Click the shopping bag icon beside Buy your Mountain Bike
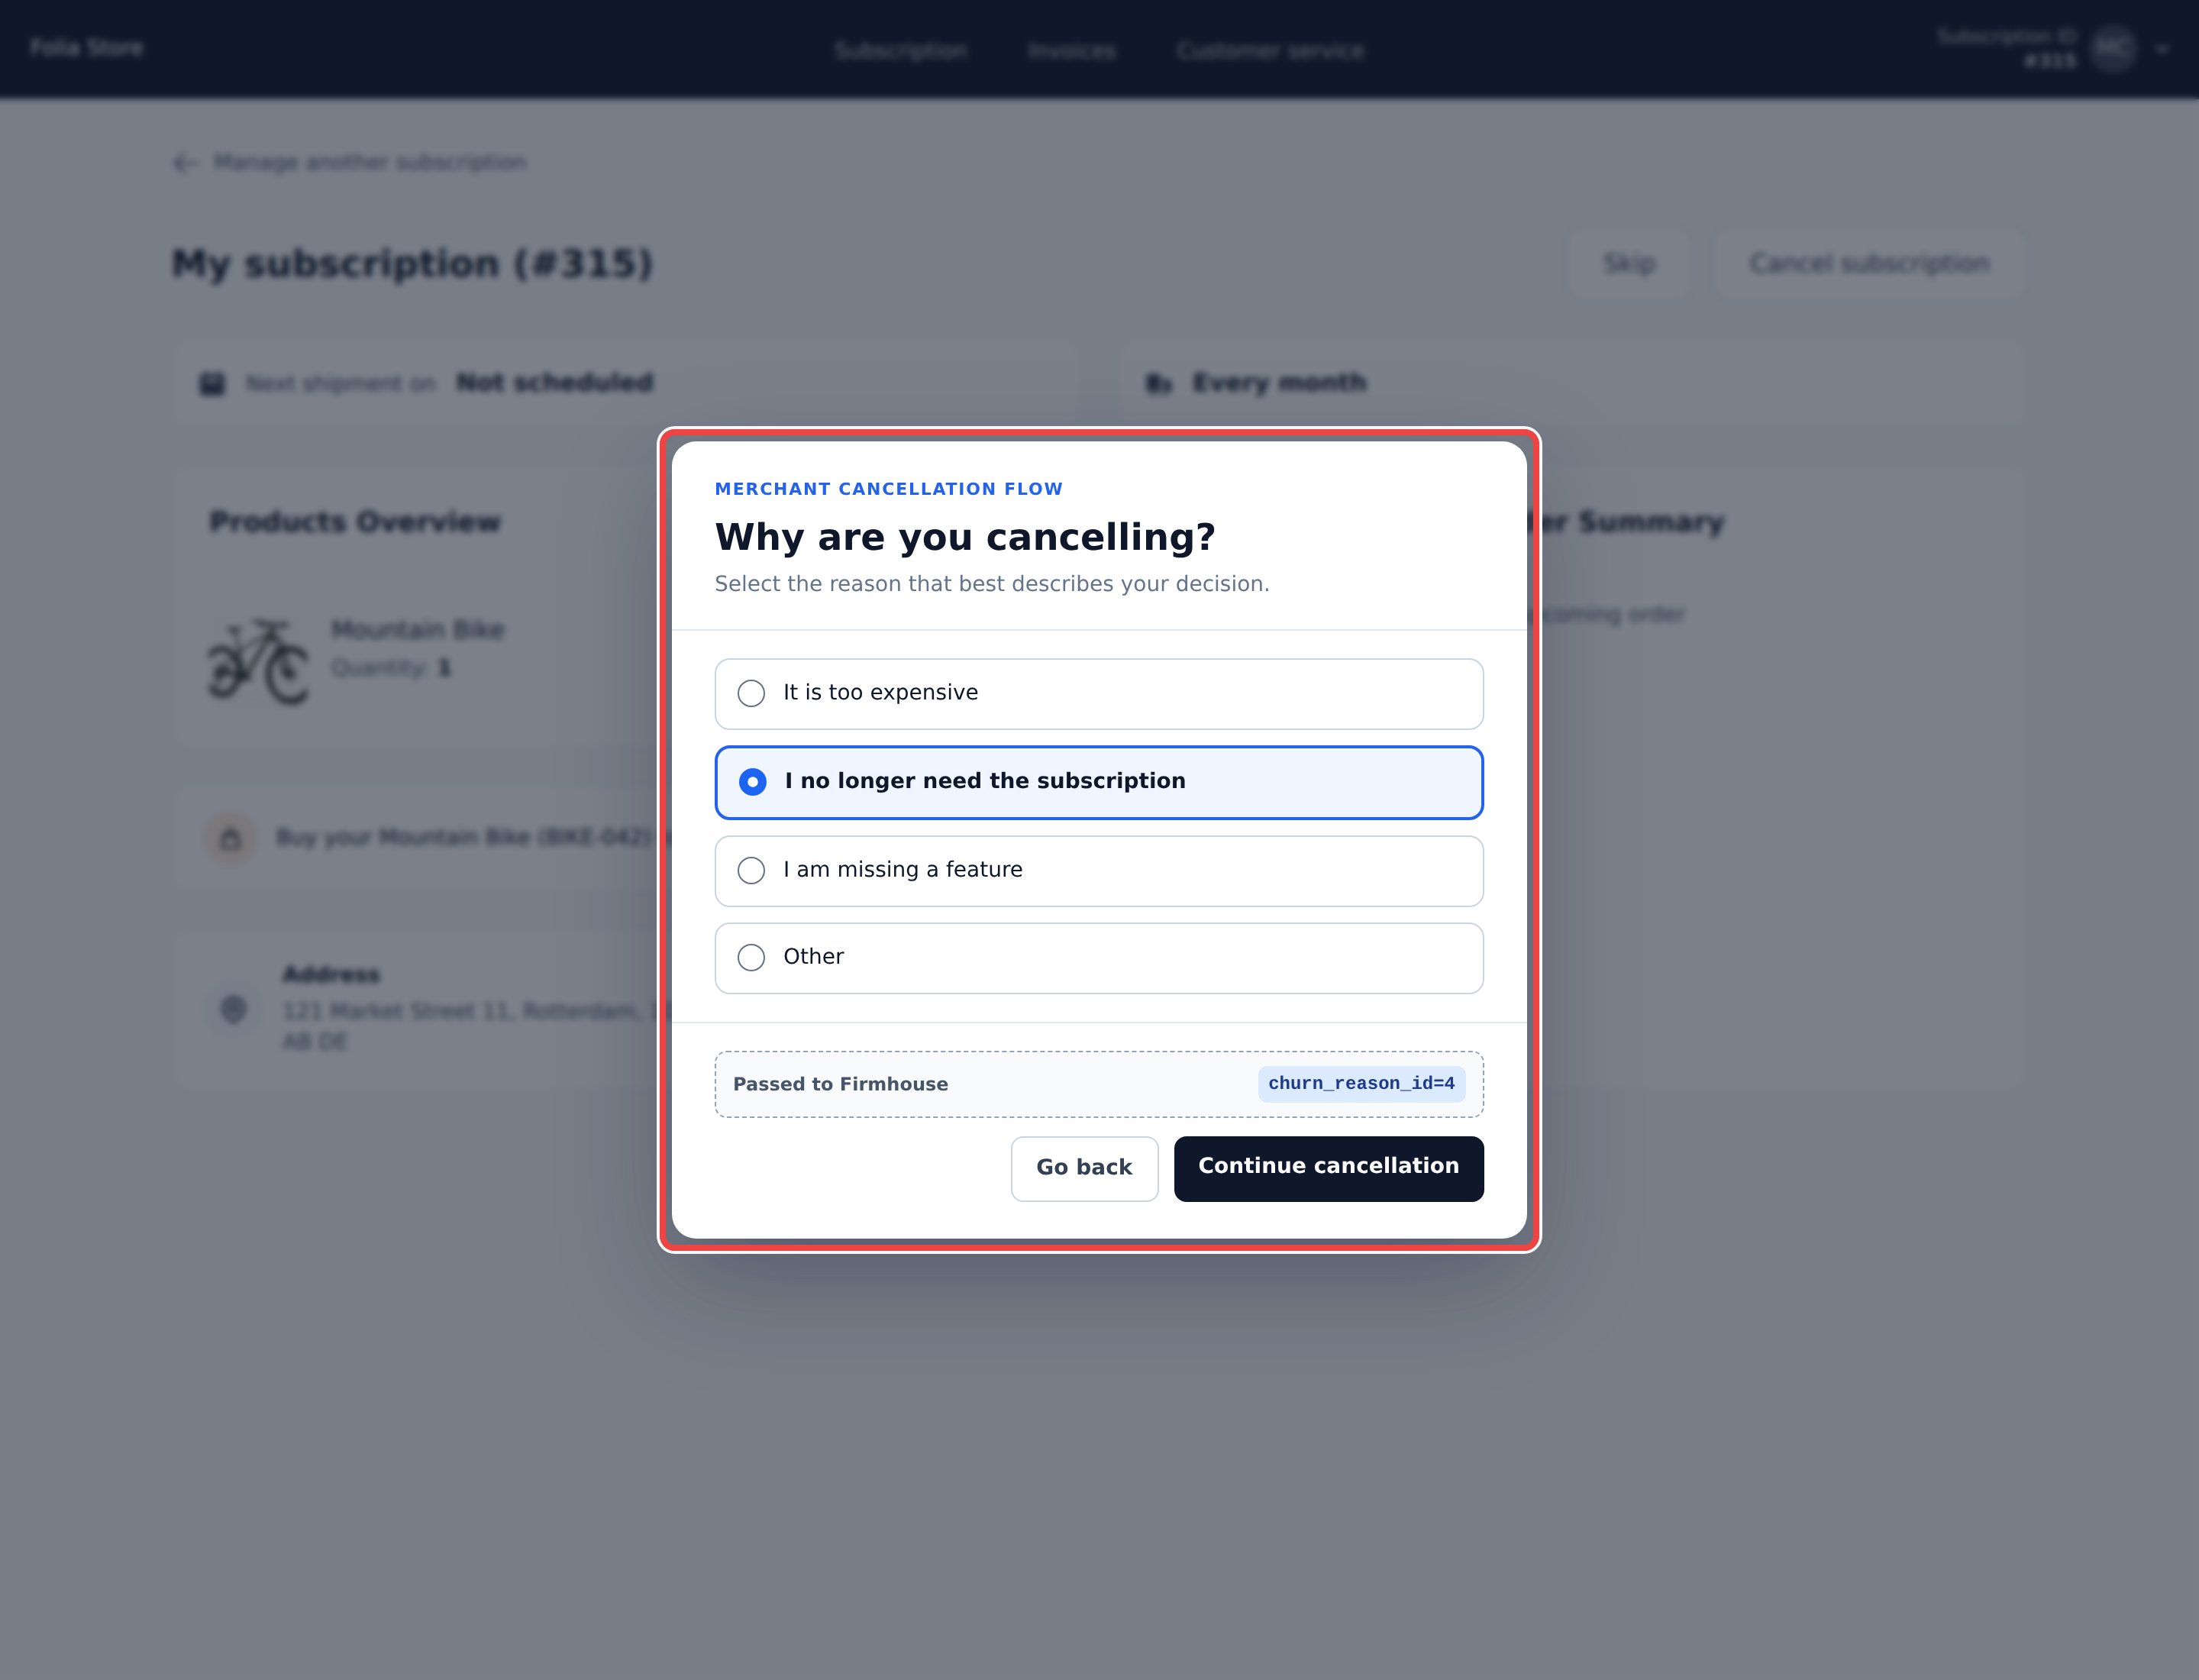The image size is (2199, 1680). coord(230,838)
